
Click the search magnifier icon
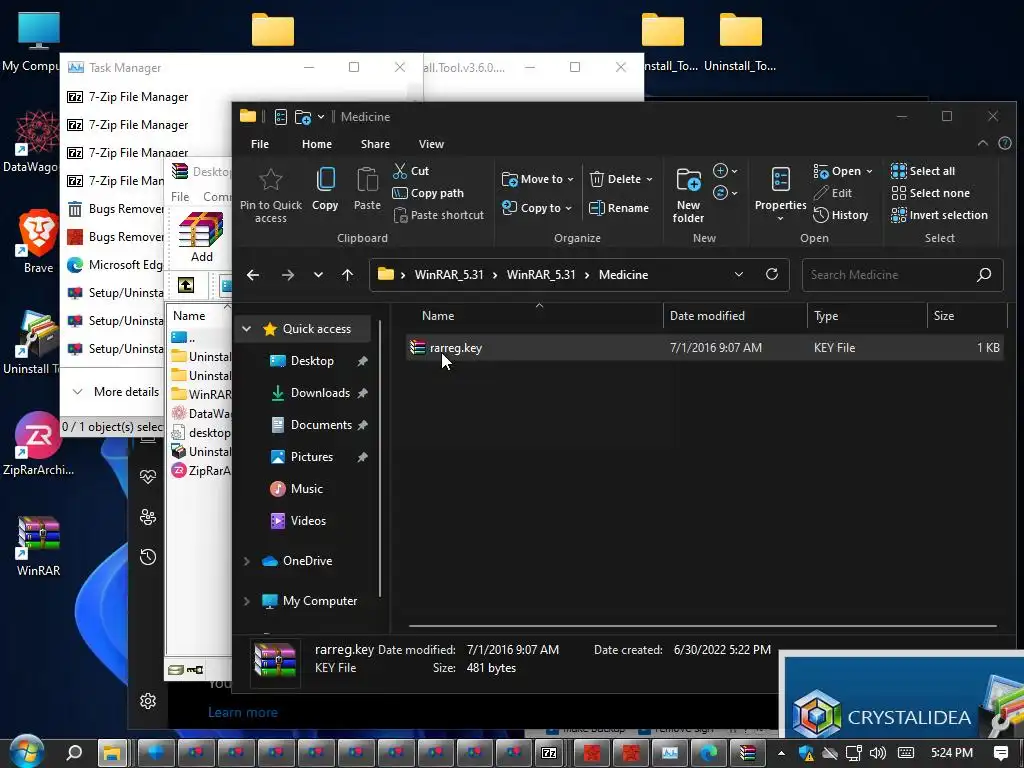[984, 275]
